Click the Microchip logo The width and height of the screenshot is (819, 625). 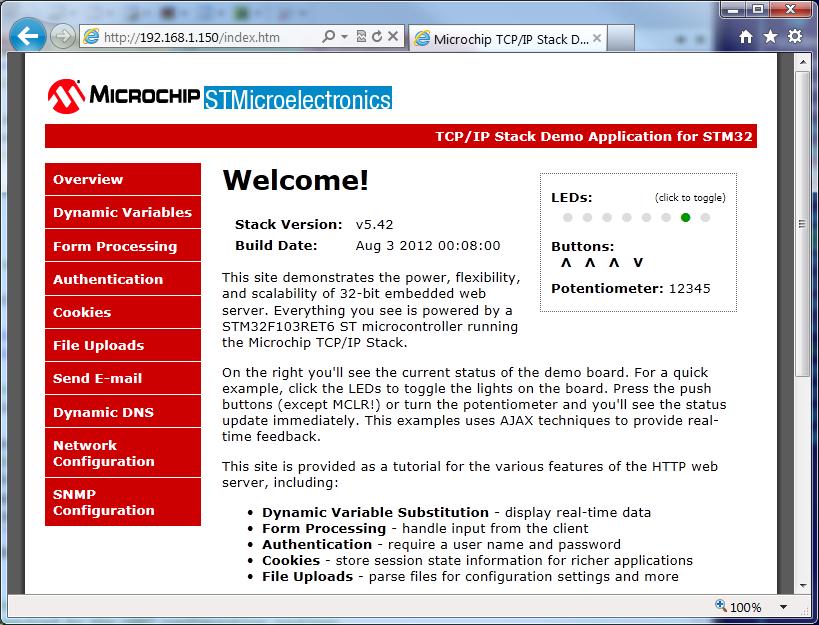click(124, 96)
